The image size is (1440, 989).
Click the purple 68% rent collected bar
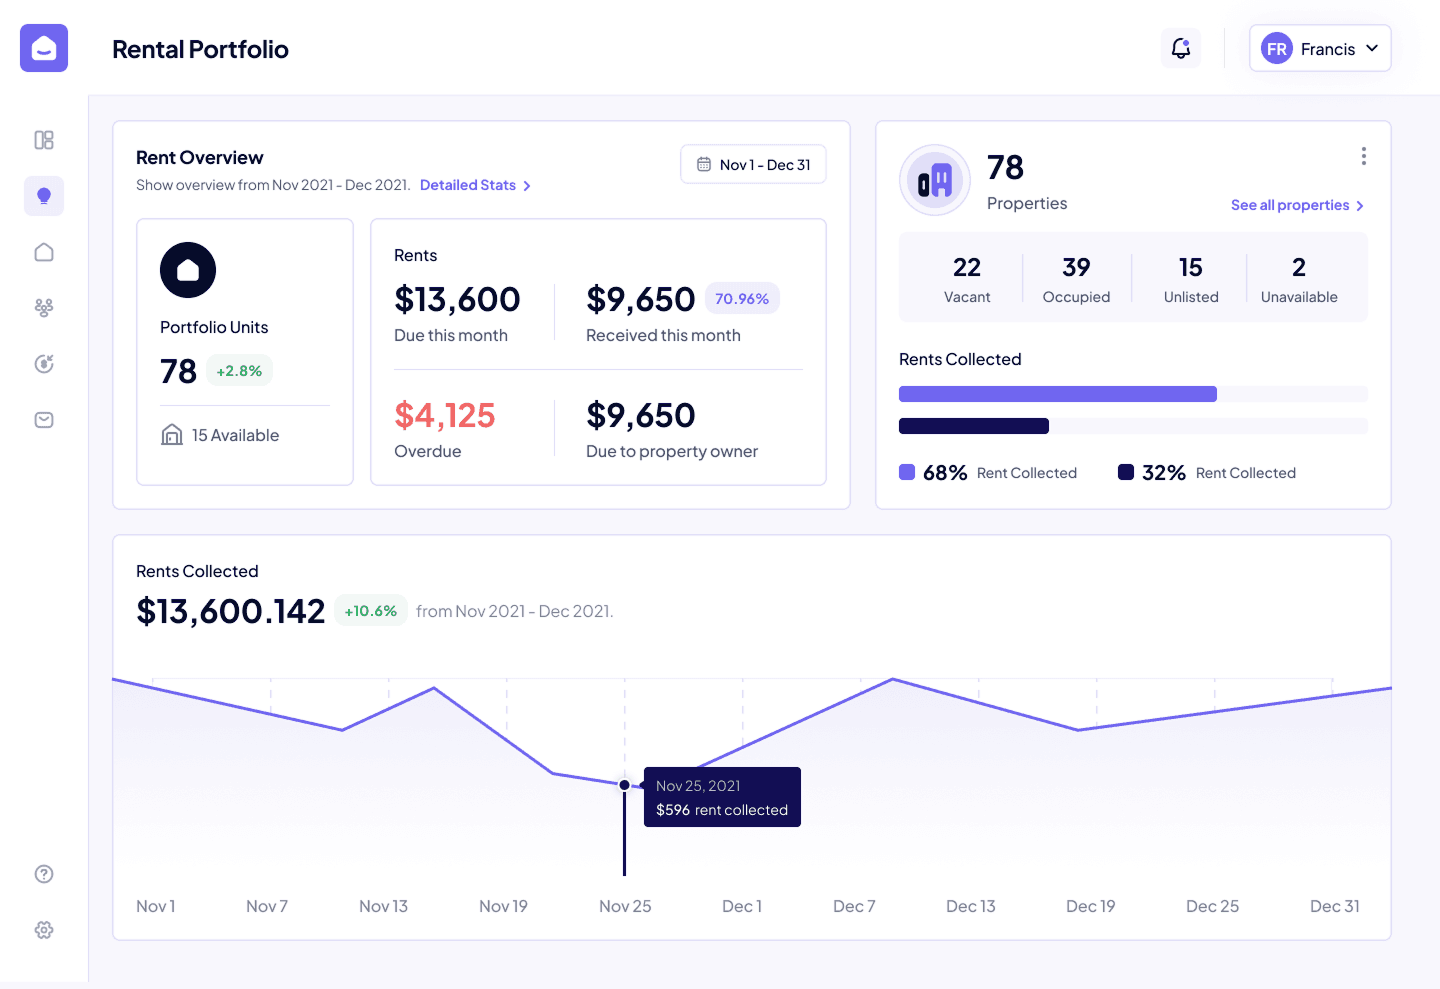pos(1057,394)
